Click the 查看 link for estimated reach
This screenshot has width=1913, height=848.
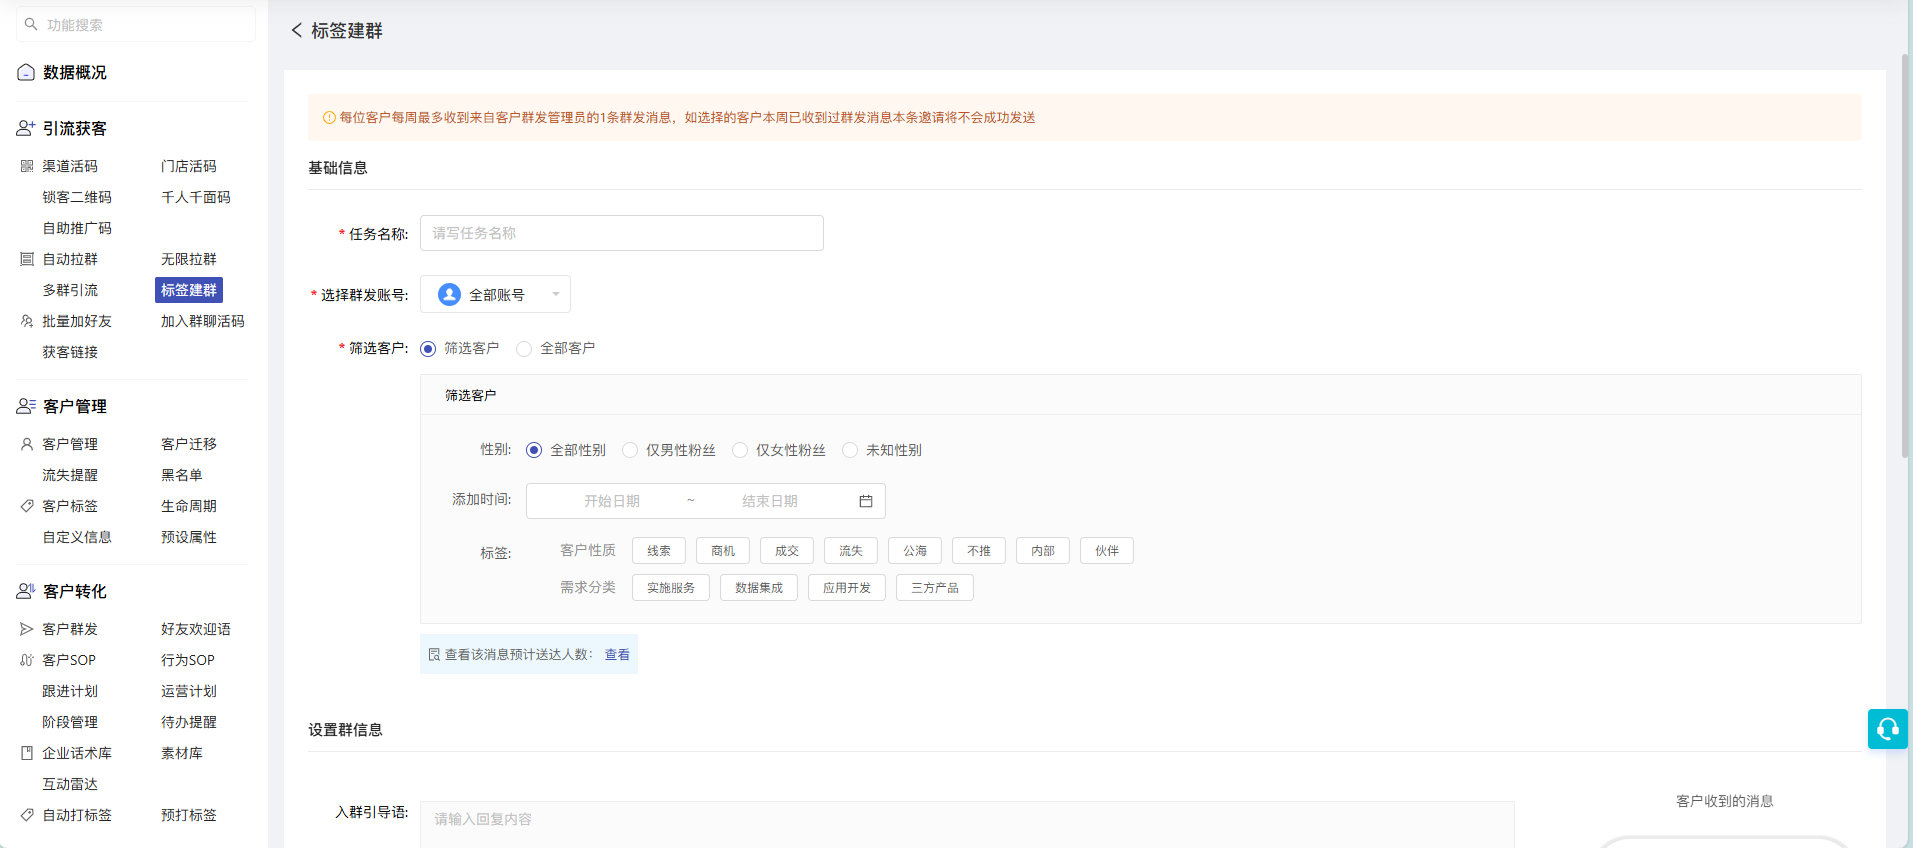[617, 655]
